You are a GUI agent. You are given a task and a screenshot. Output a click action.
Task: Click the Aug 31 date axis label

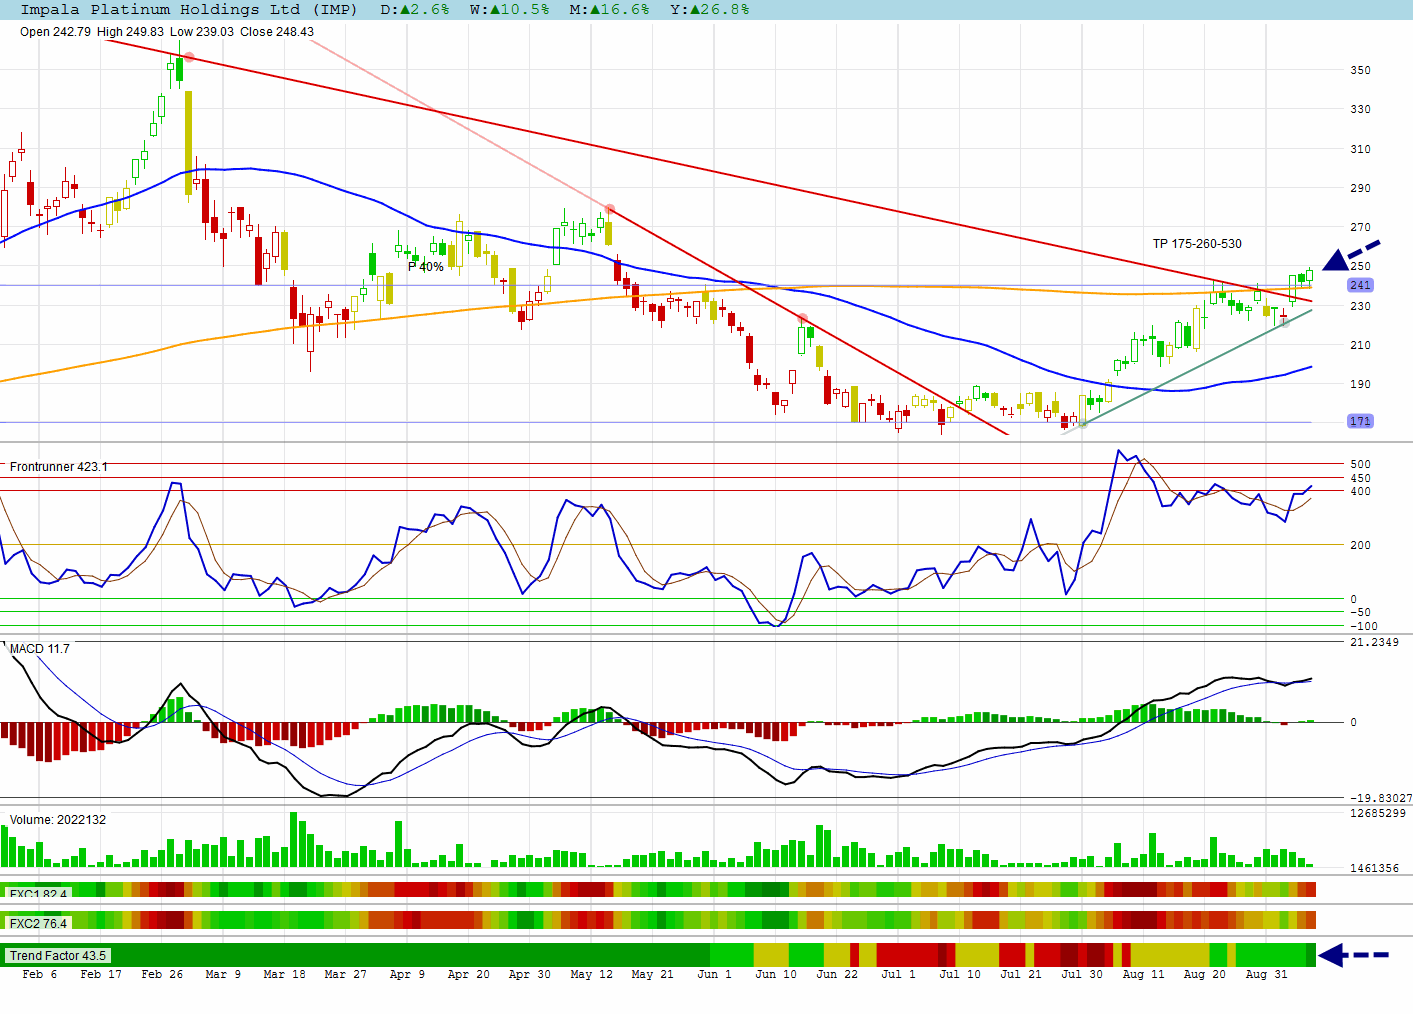pyautogui.click(x=1266, y=974)
